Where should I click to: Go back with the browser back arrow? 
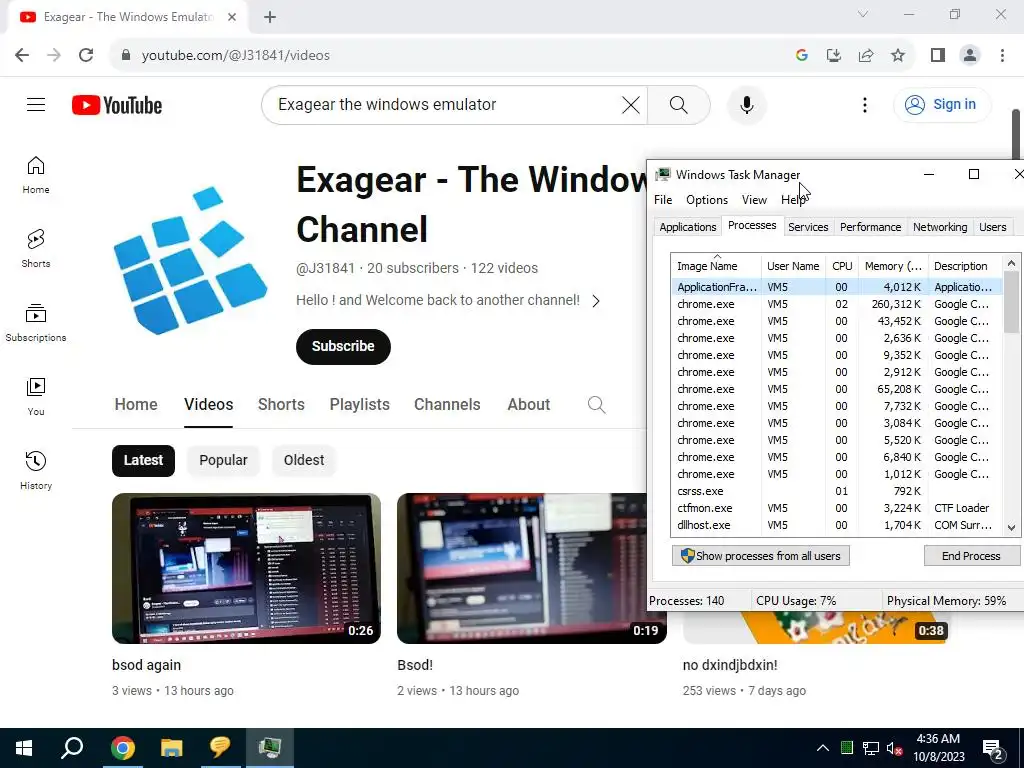[x=22, y=56]
